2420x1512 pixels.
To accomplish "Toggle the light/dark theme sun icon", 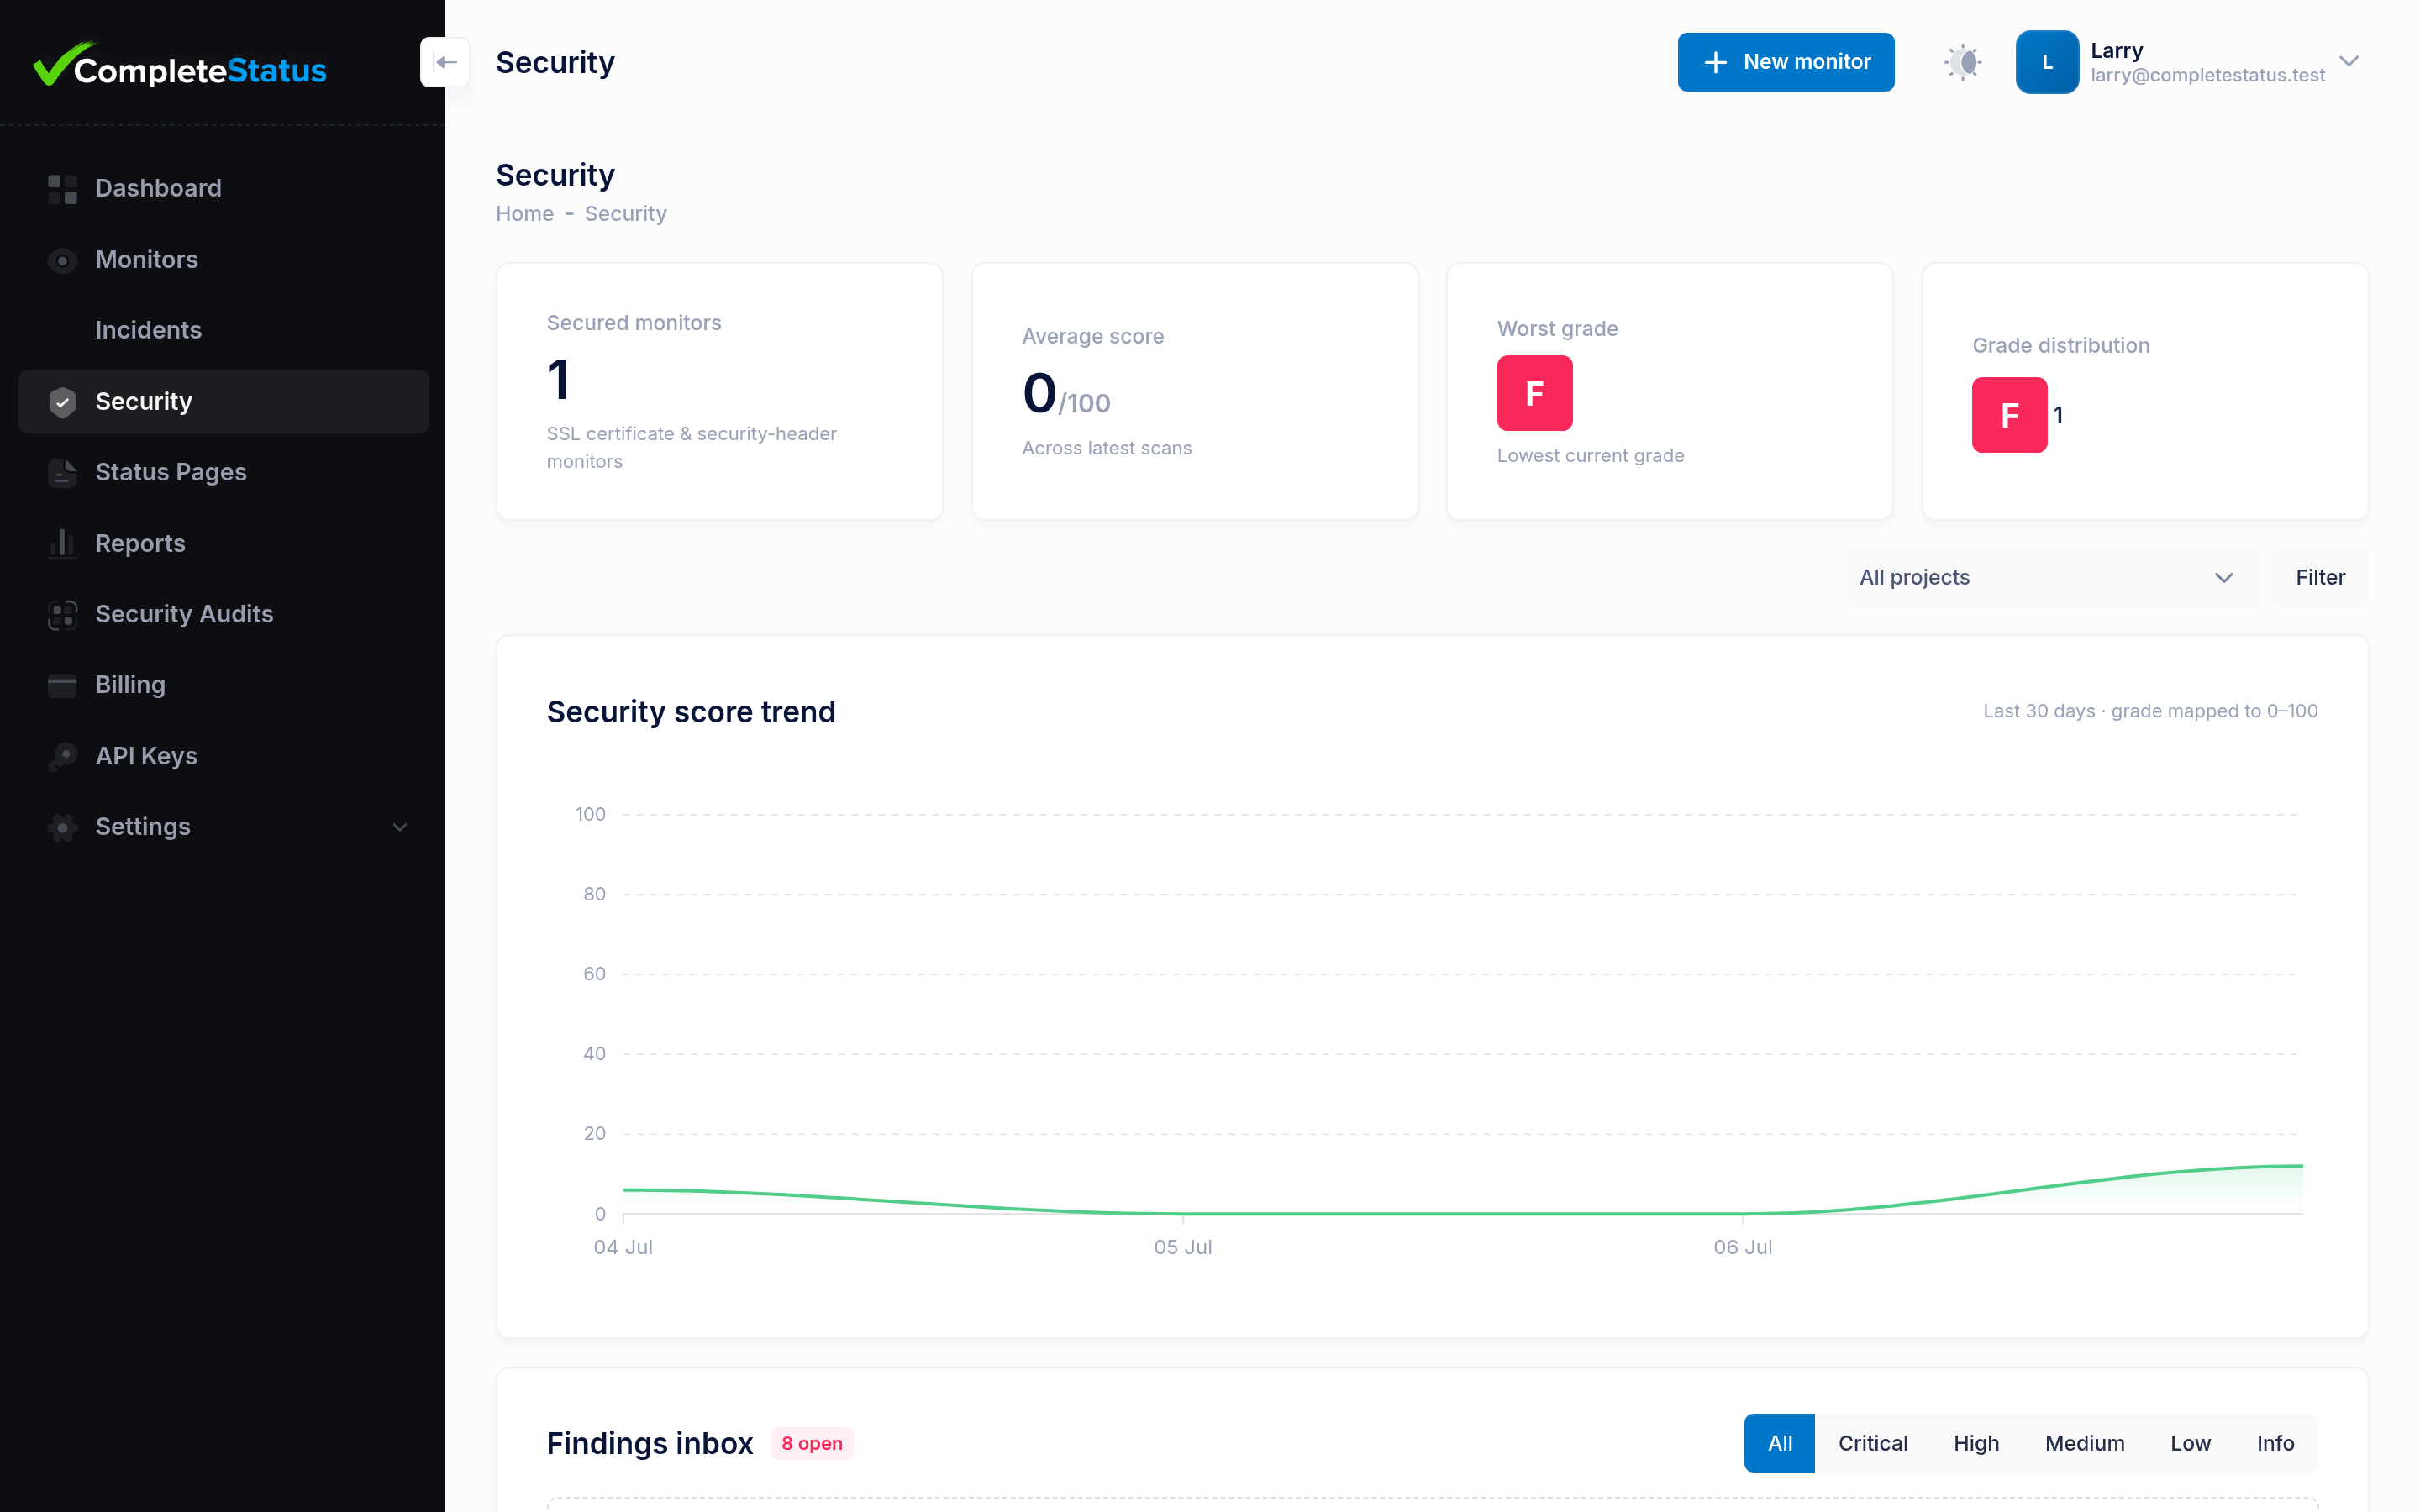I will [1963, 62].
